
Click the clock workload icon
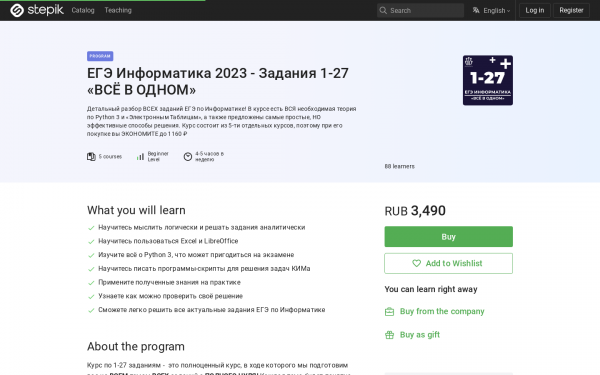point(188,157)
